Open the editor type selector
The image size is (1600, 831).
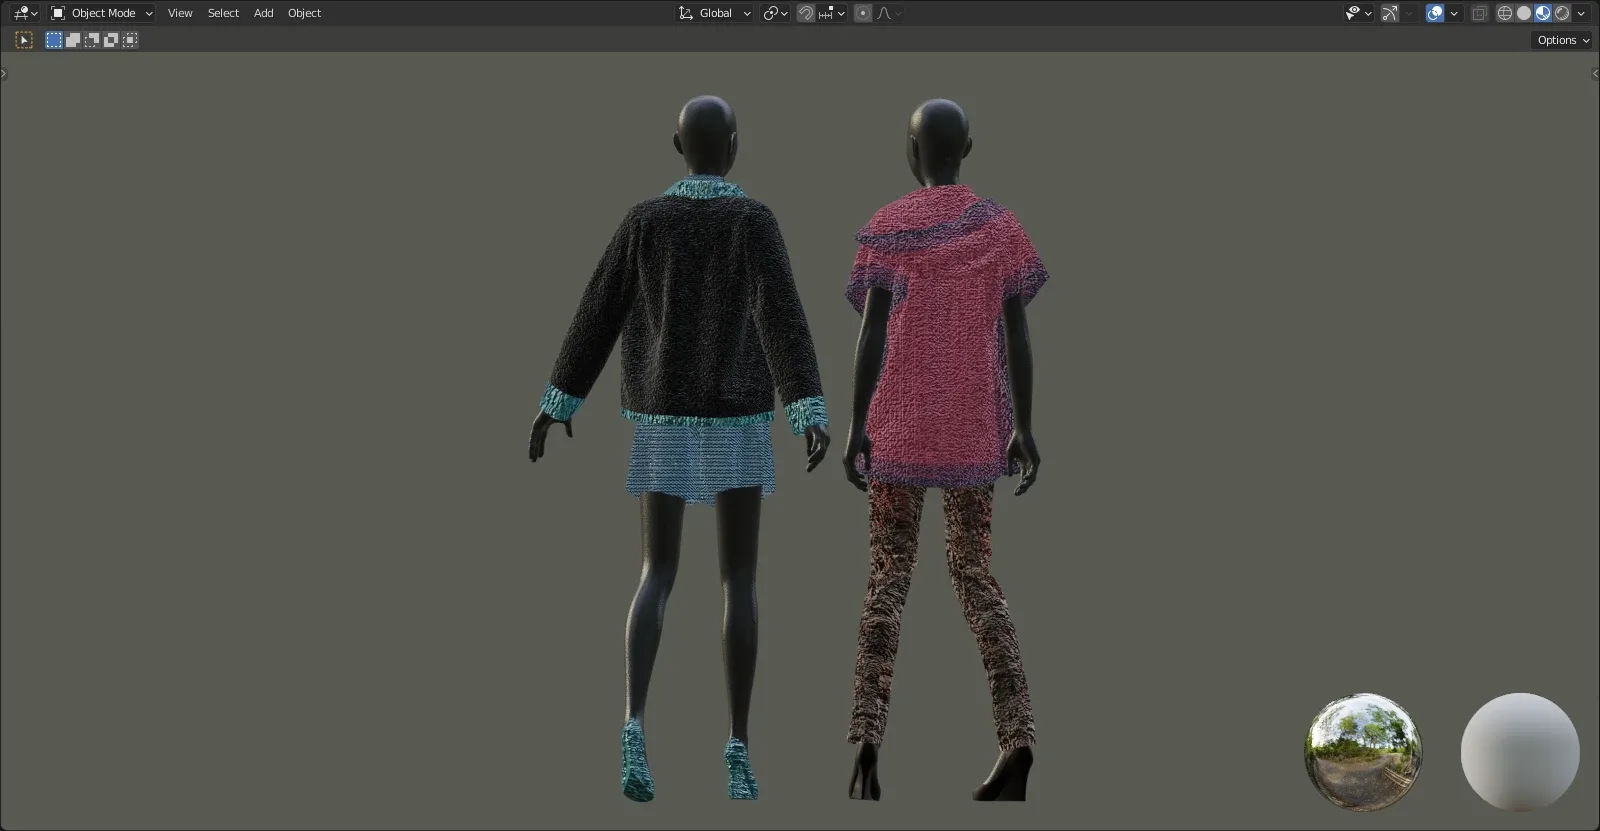click(25, 13)
